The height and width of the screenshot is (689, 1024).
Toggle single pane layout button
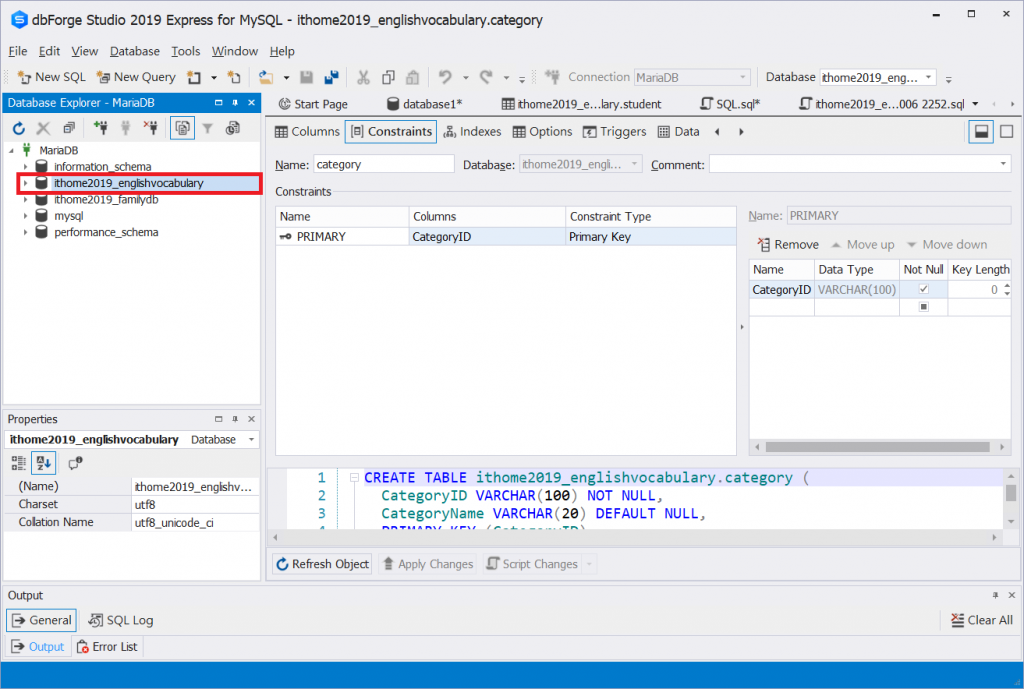pos(1006,131)
